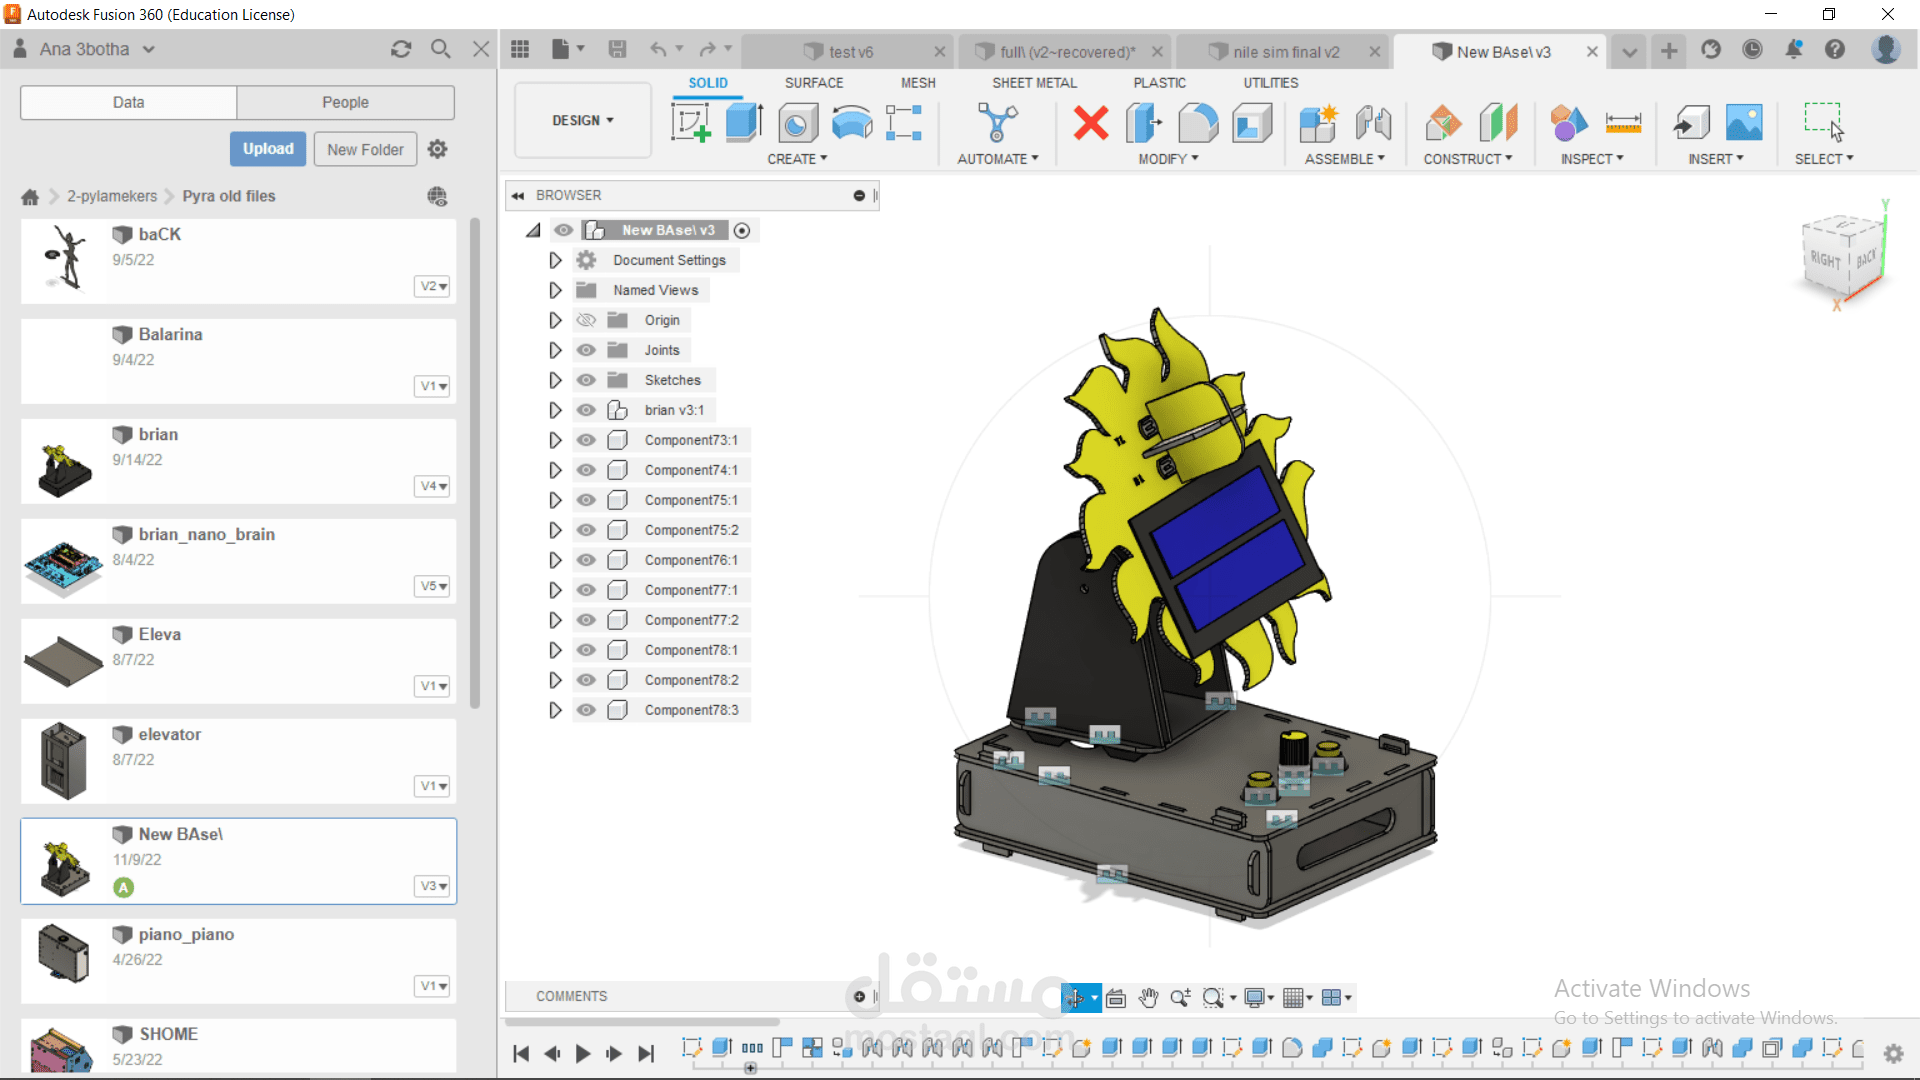The width and height of the screenshot is (1920, 1080).
Task: Select the Fillet tool in Modify
Action: pos(1197,123)
